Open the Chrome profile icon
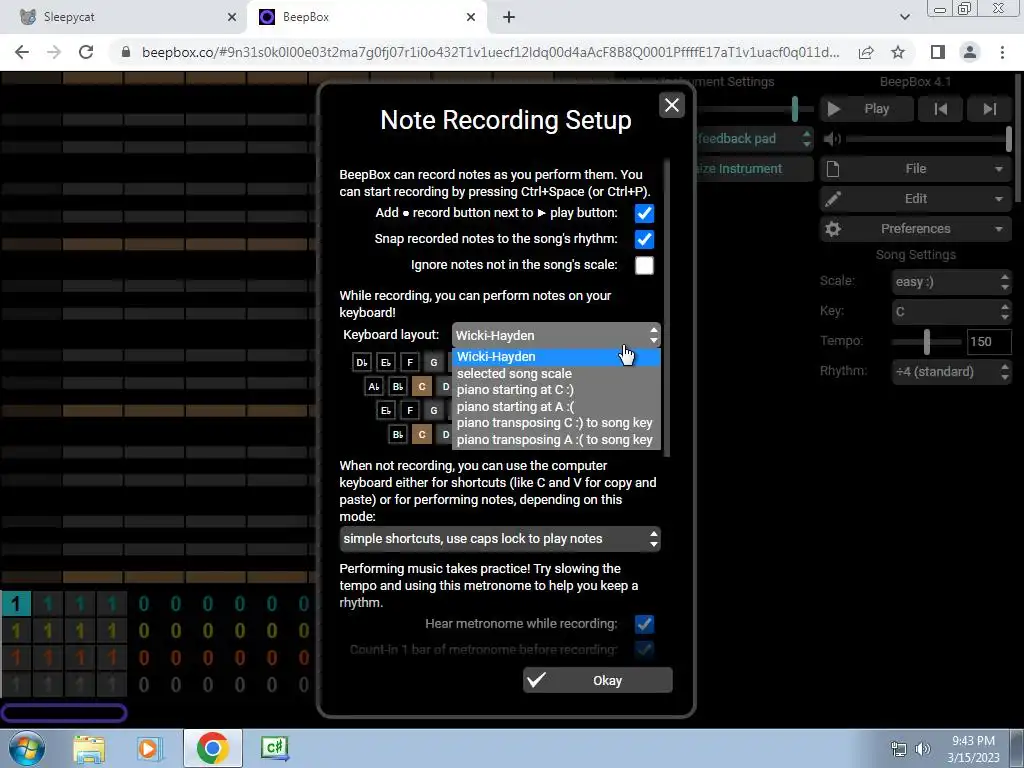Viewport: 1024px width, 768px height. click(970, 52)
